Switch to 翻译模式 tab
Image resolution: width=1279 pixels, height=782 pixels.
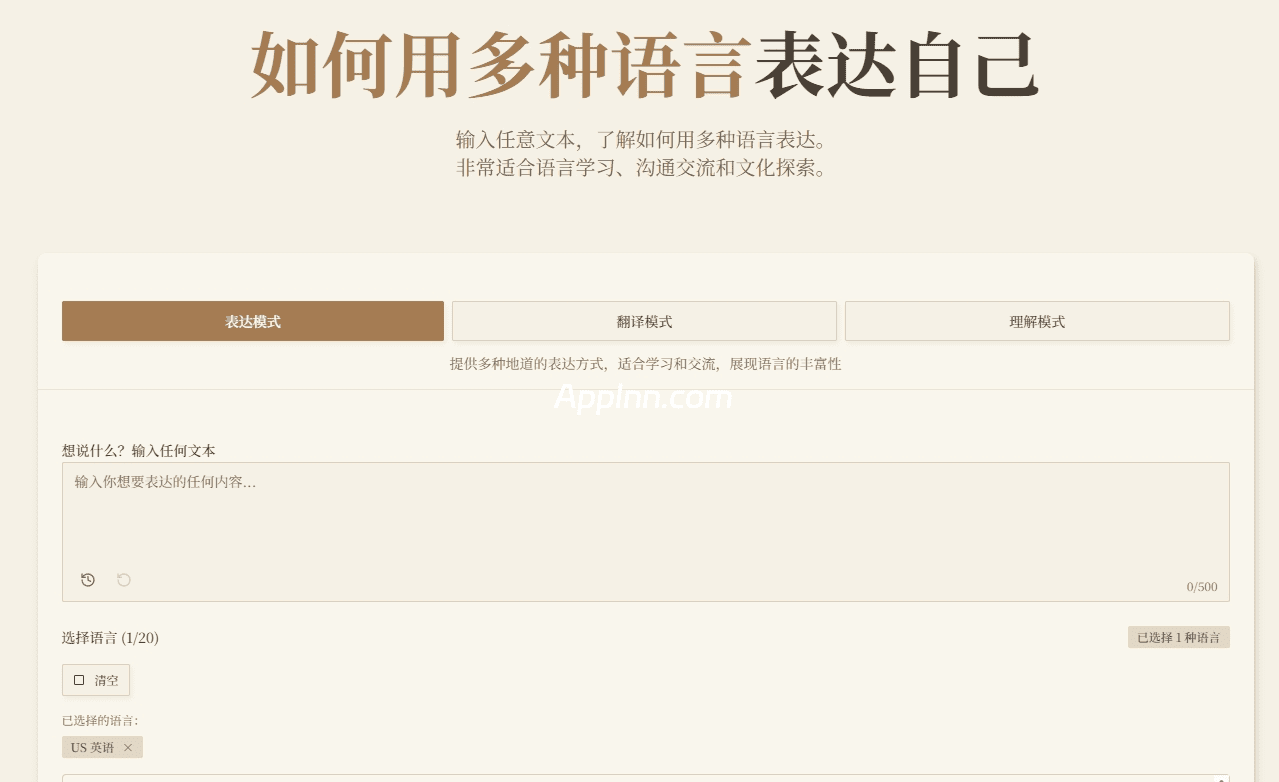pyautogui.click(x=644, y=321)
